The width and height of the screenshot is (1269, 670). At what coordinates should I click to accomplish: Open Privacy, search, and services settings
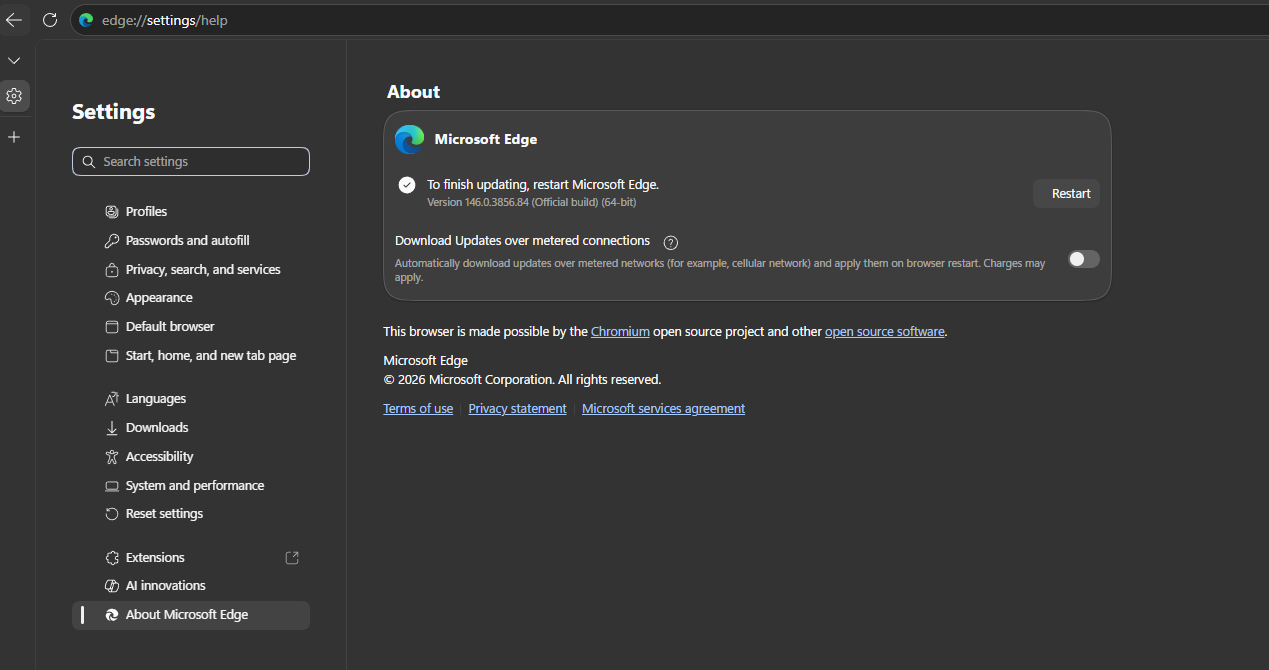click(x=202, y=270)
